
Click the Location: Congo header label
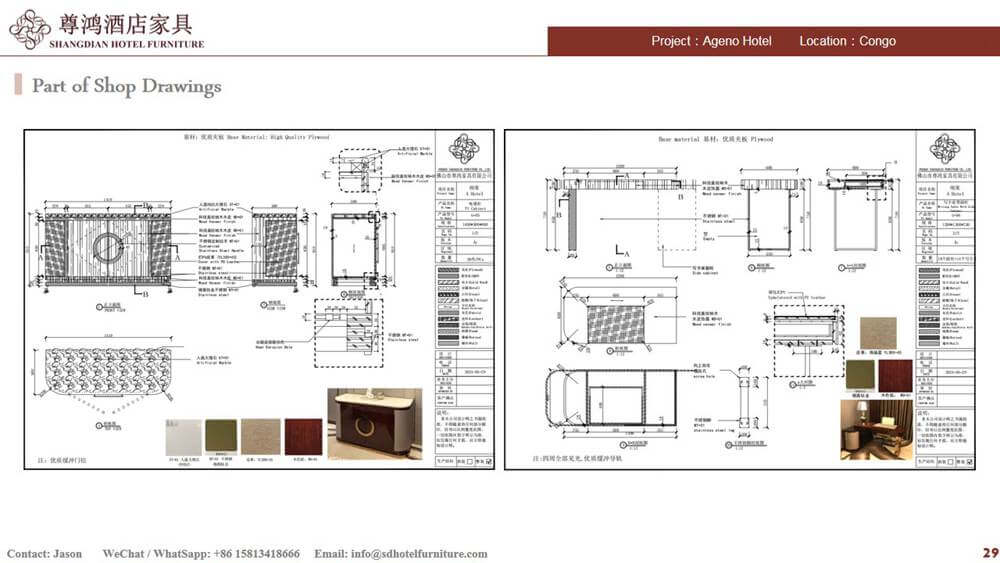[x=847, y=41]
